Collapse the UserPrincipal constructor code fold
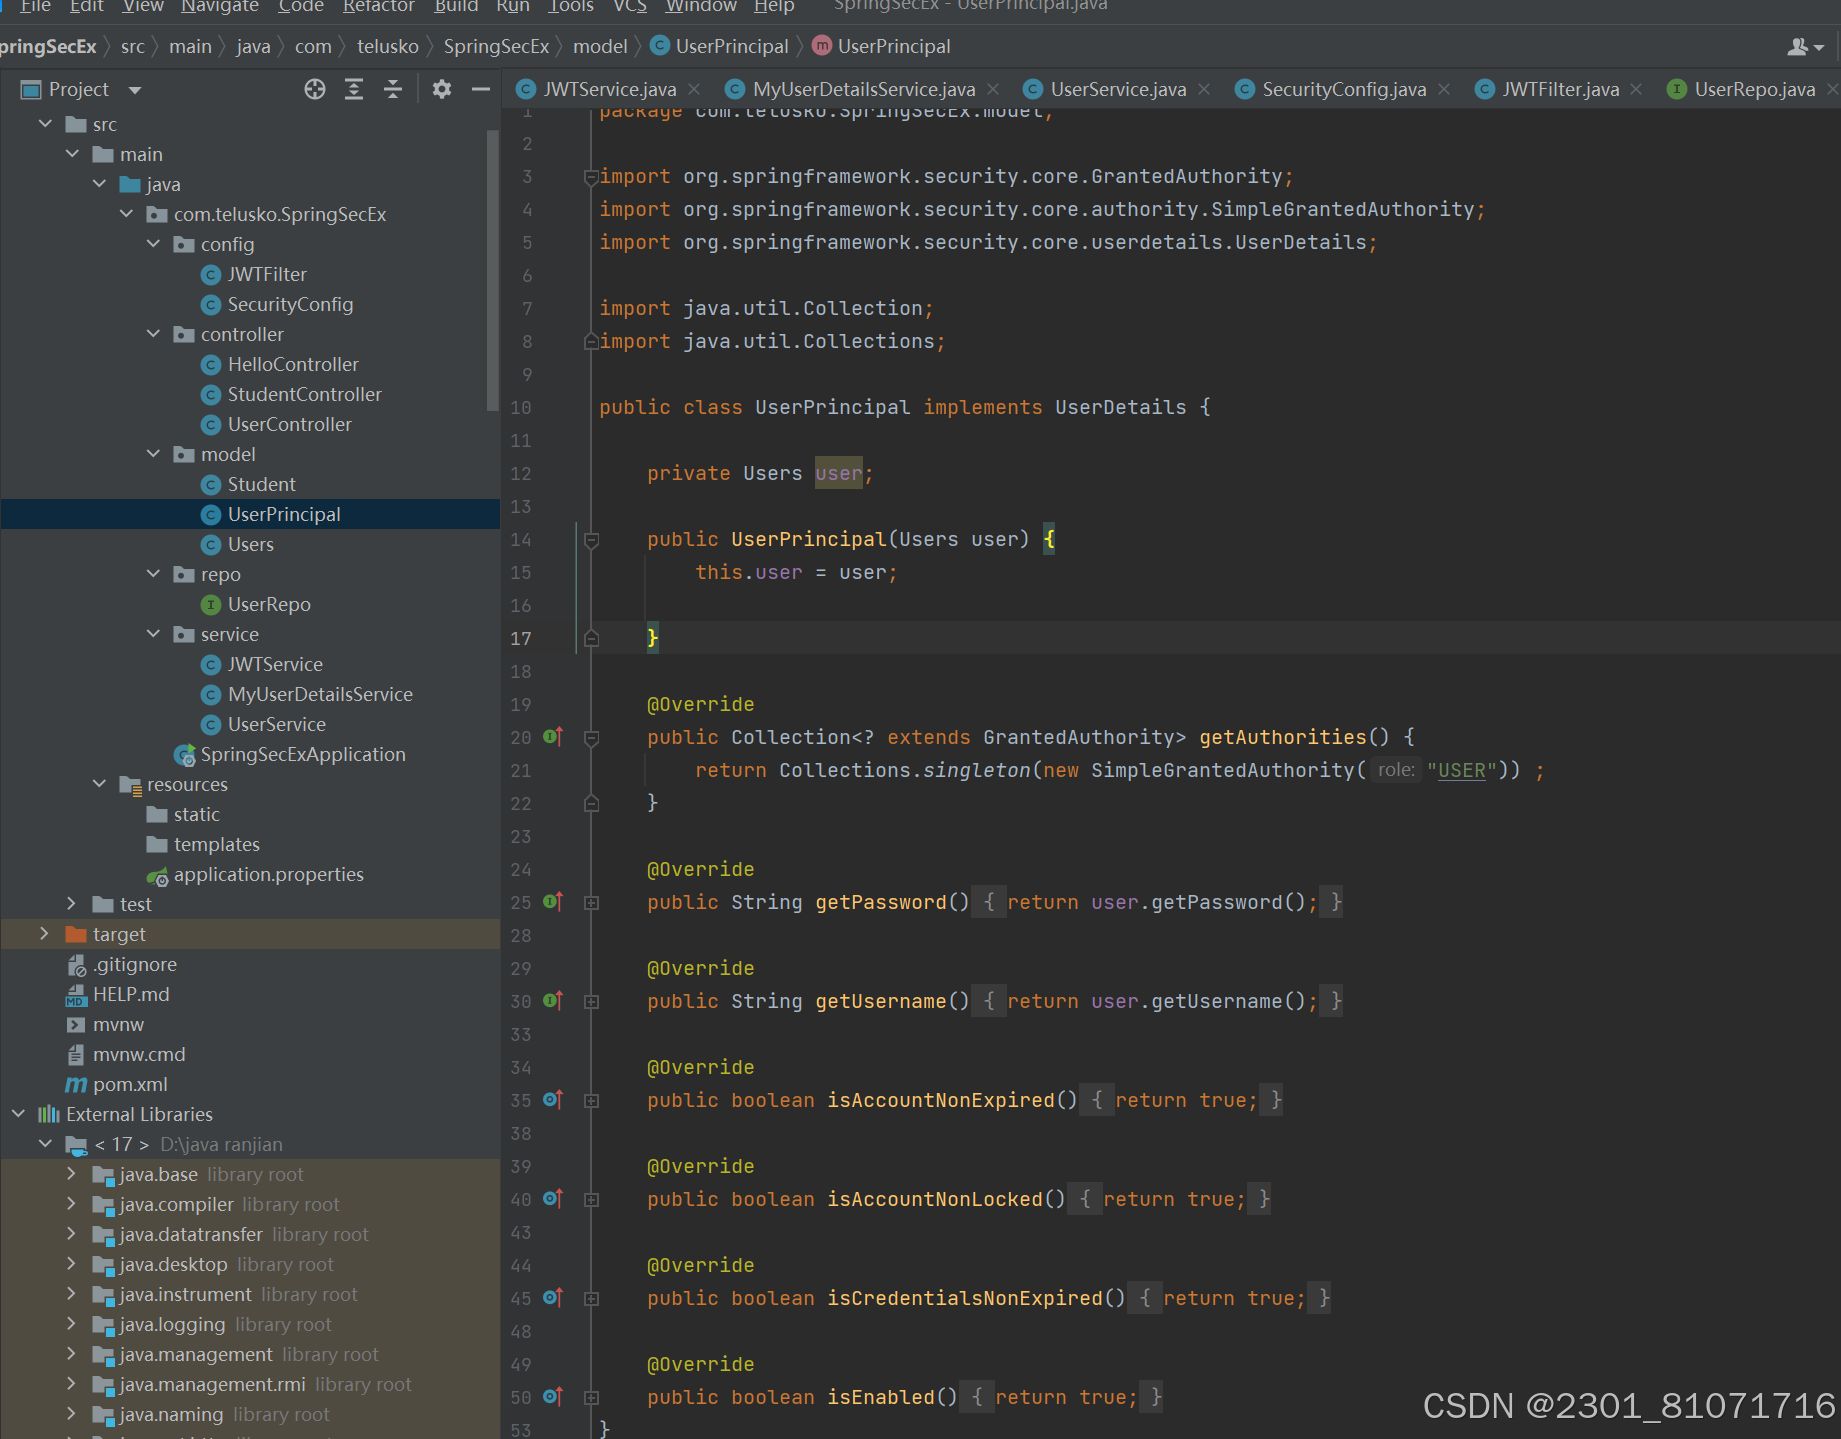1841x1439 pixels. coord(591,539)
